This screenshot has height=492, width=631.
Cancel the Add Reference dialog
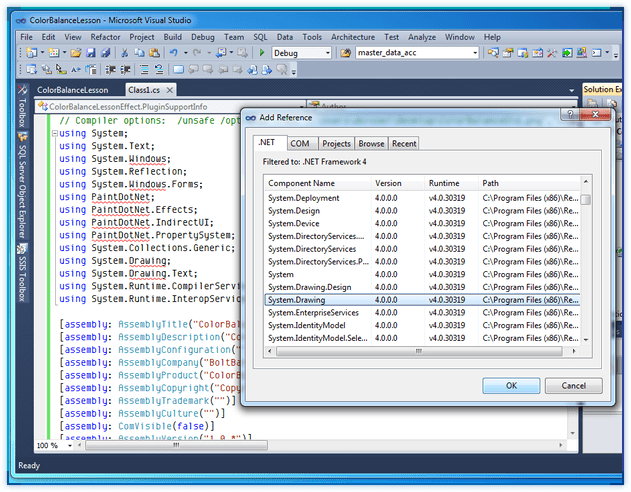(x=573, y=385)
